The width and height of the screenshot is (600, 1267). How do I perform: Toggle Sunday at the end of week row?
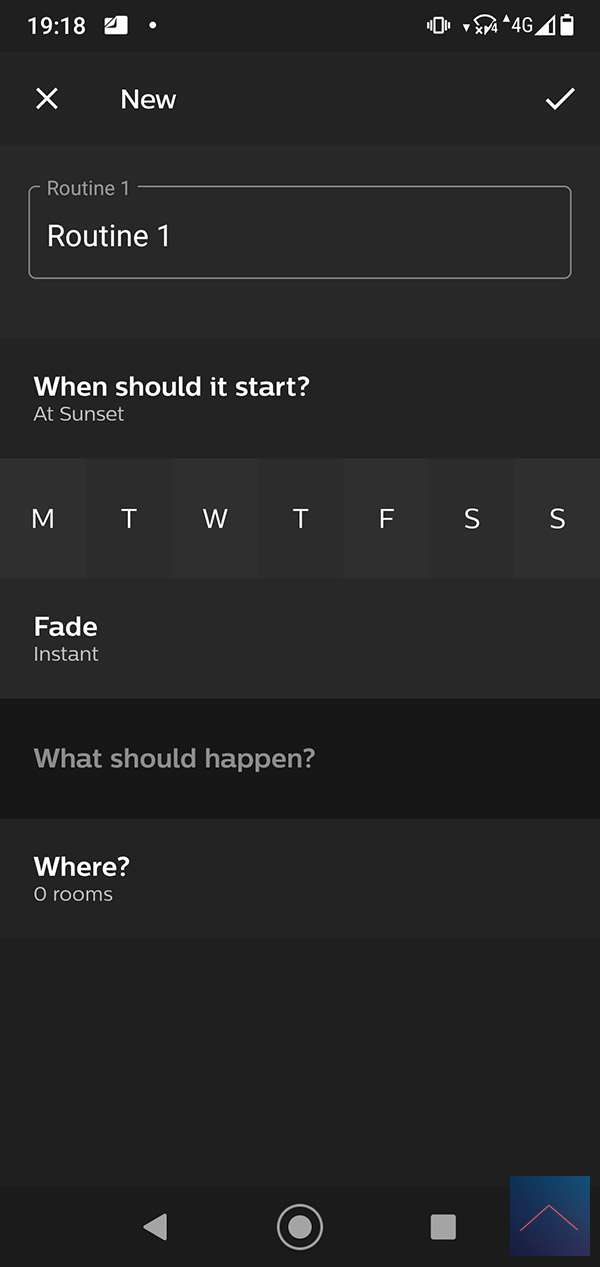[x=557, y=518]
